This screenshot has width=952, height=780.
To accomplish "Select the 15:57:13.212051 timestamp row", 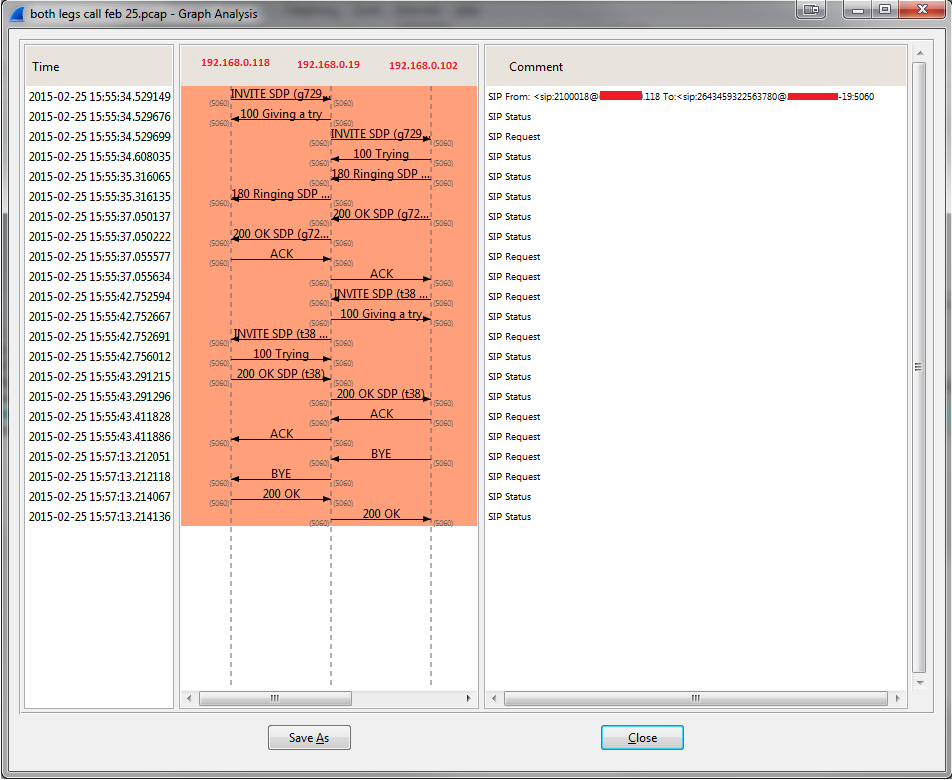I will [99, 457].
